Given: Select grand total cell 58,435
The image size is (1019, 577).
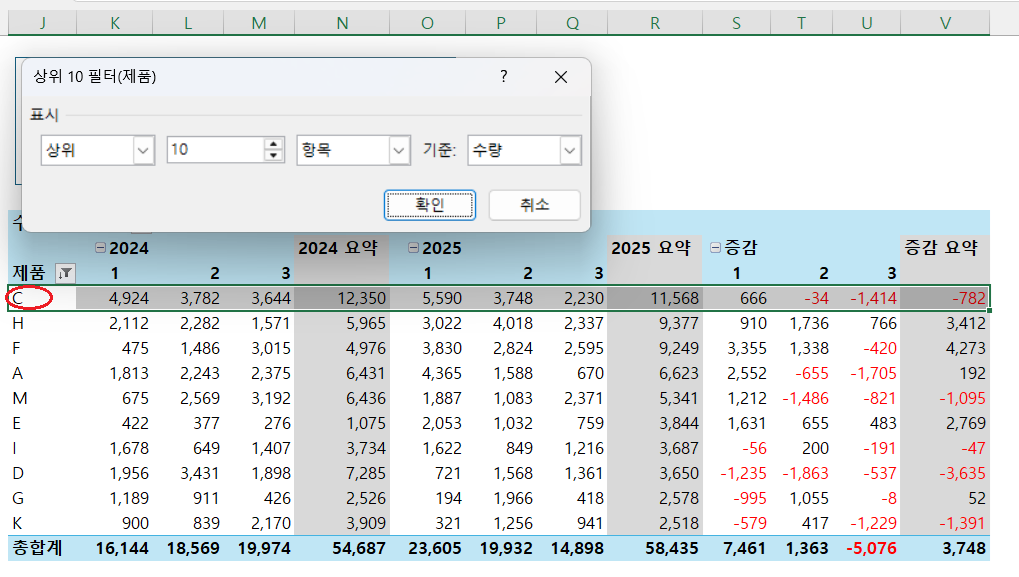Looking at the screenshot, I should click(655, 548).
